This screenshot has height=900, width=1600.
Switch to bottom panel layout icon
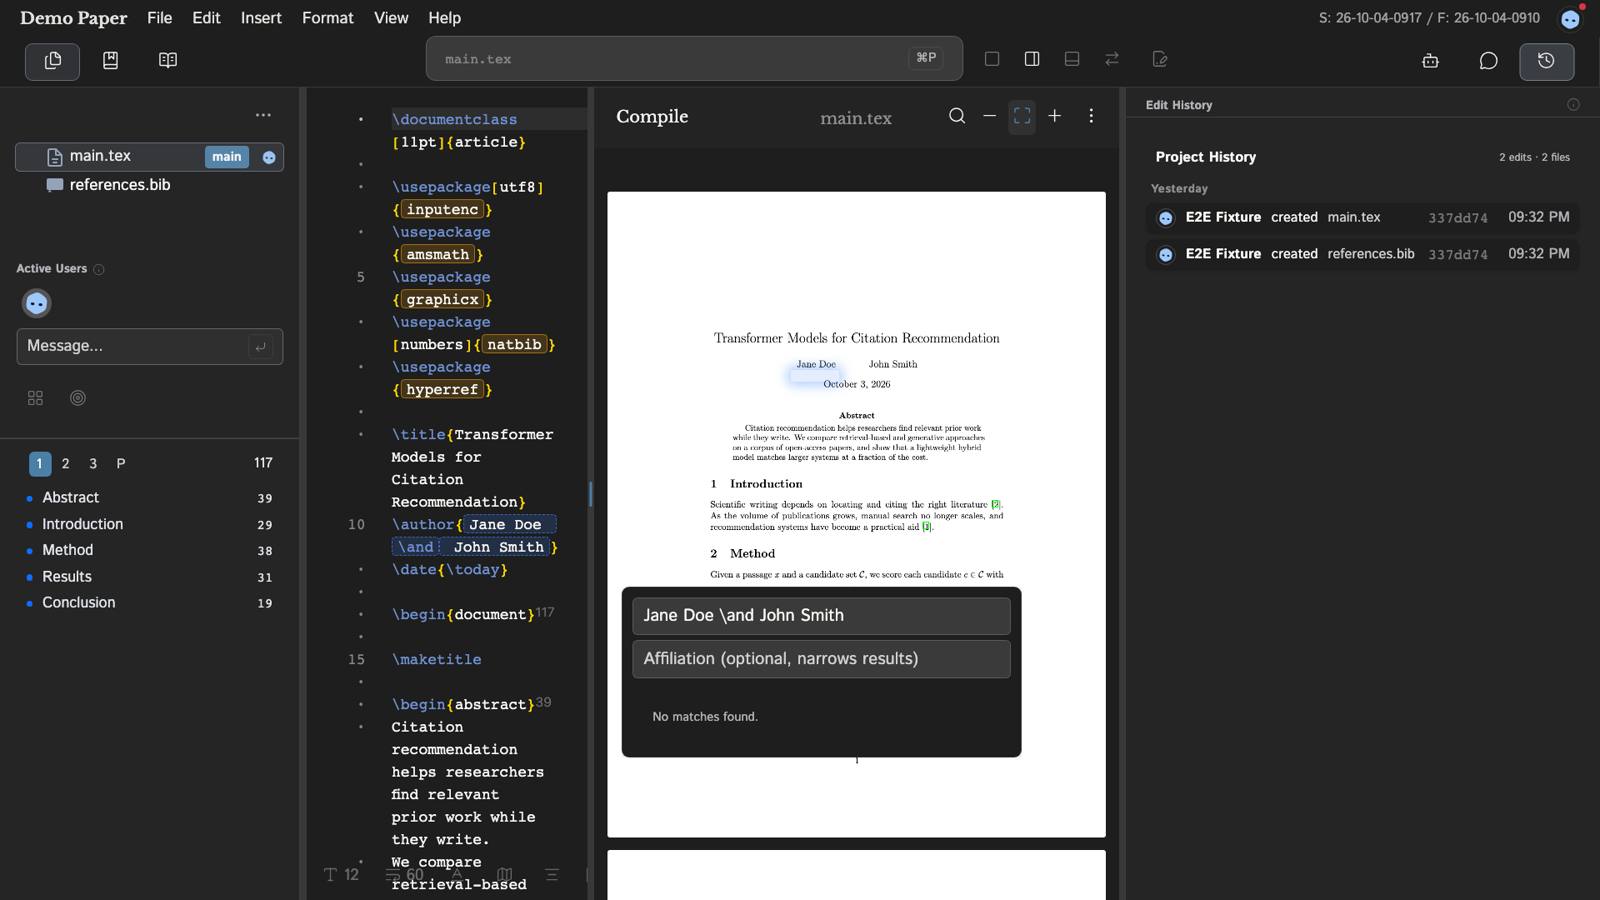(1072, 59)
